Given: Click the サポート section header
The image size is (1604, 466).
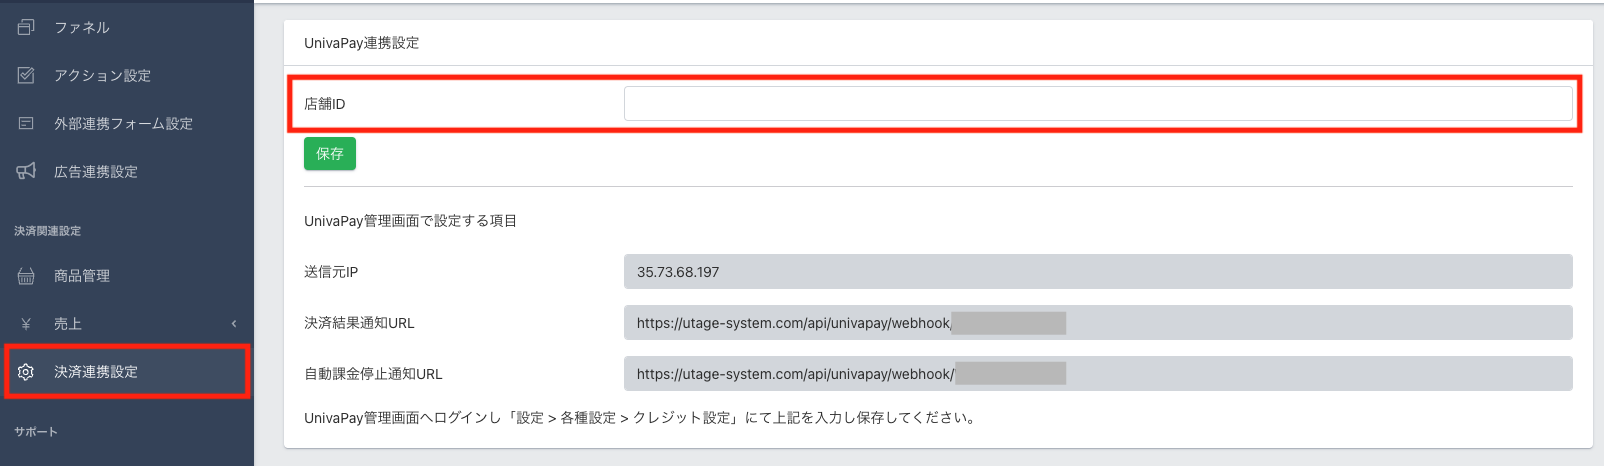Looking at the screenshot, I should (36, 432).
